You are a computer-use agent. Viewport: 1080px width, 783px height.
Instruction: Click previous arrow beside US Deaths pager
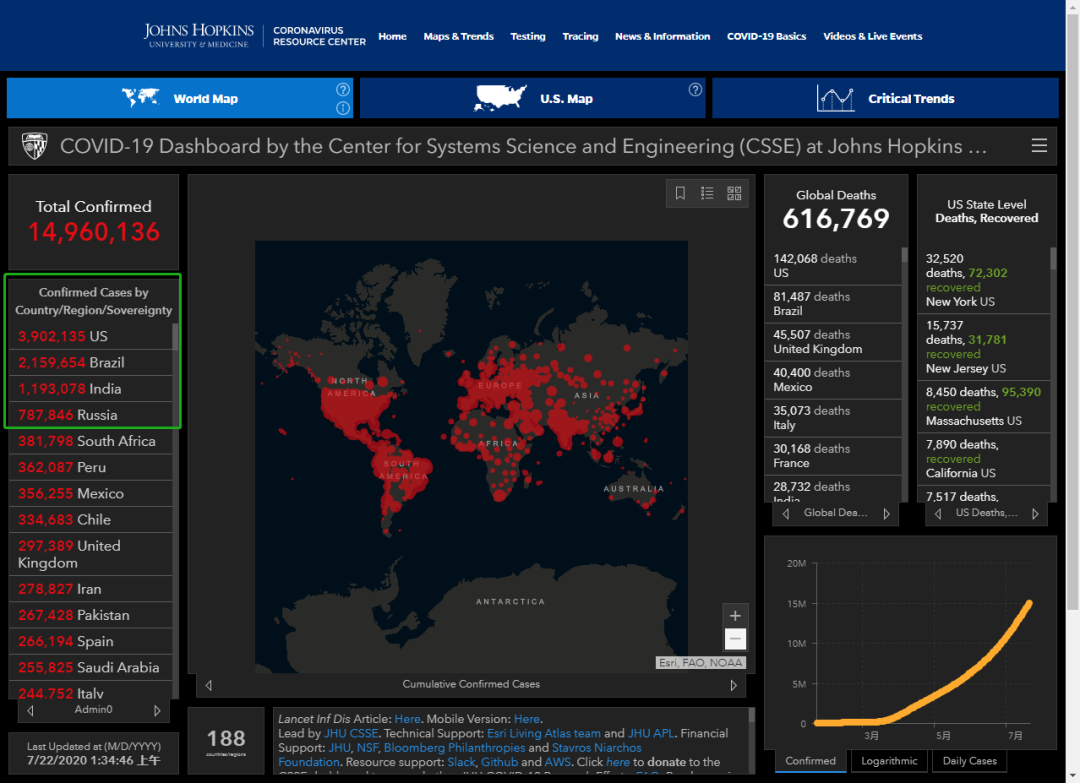click(937, 514)
